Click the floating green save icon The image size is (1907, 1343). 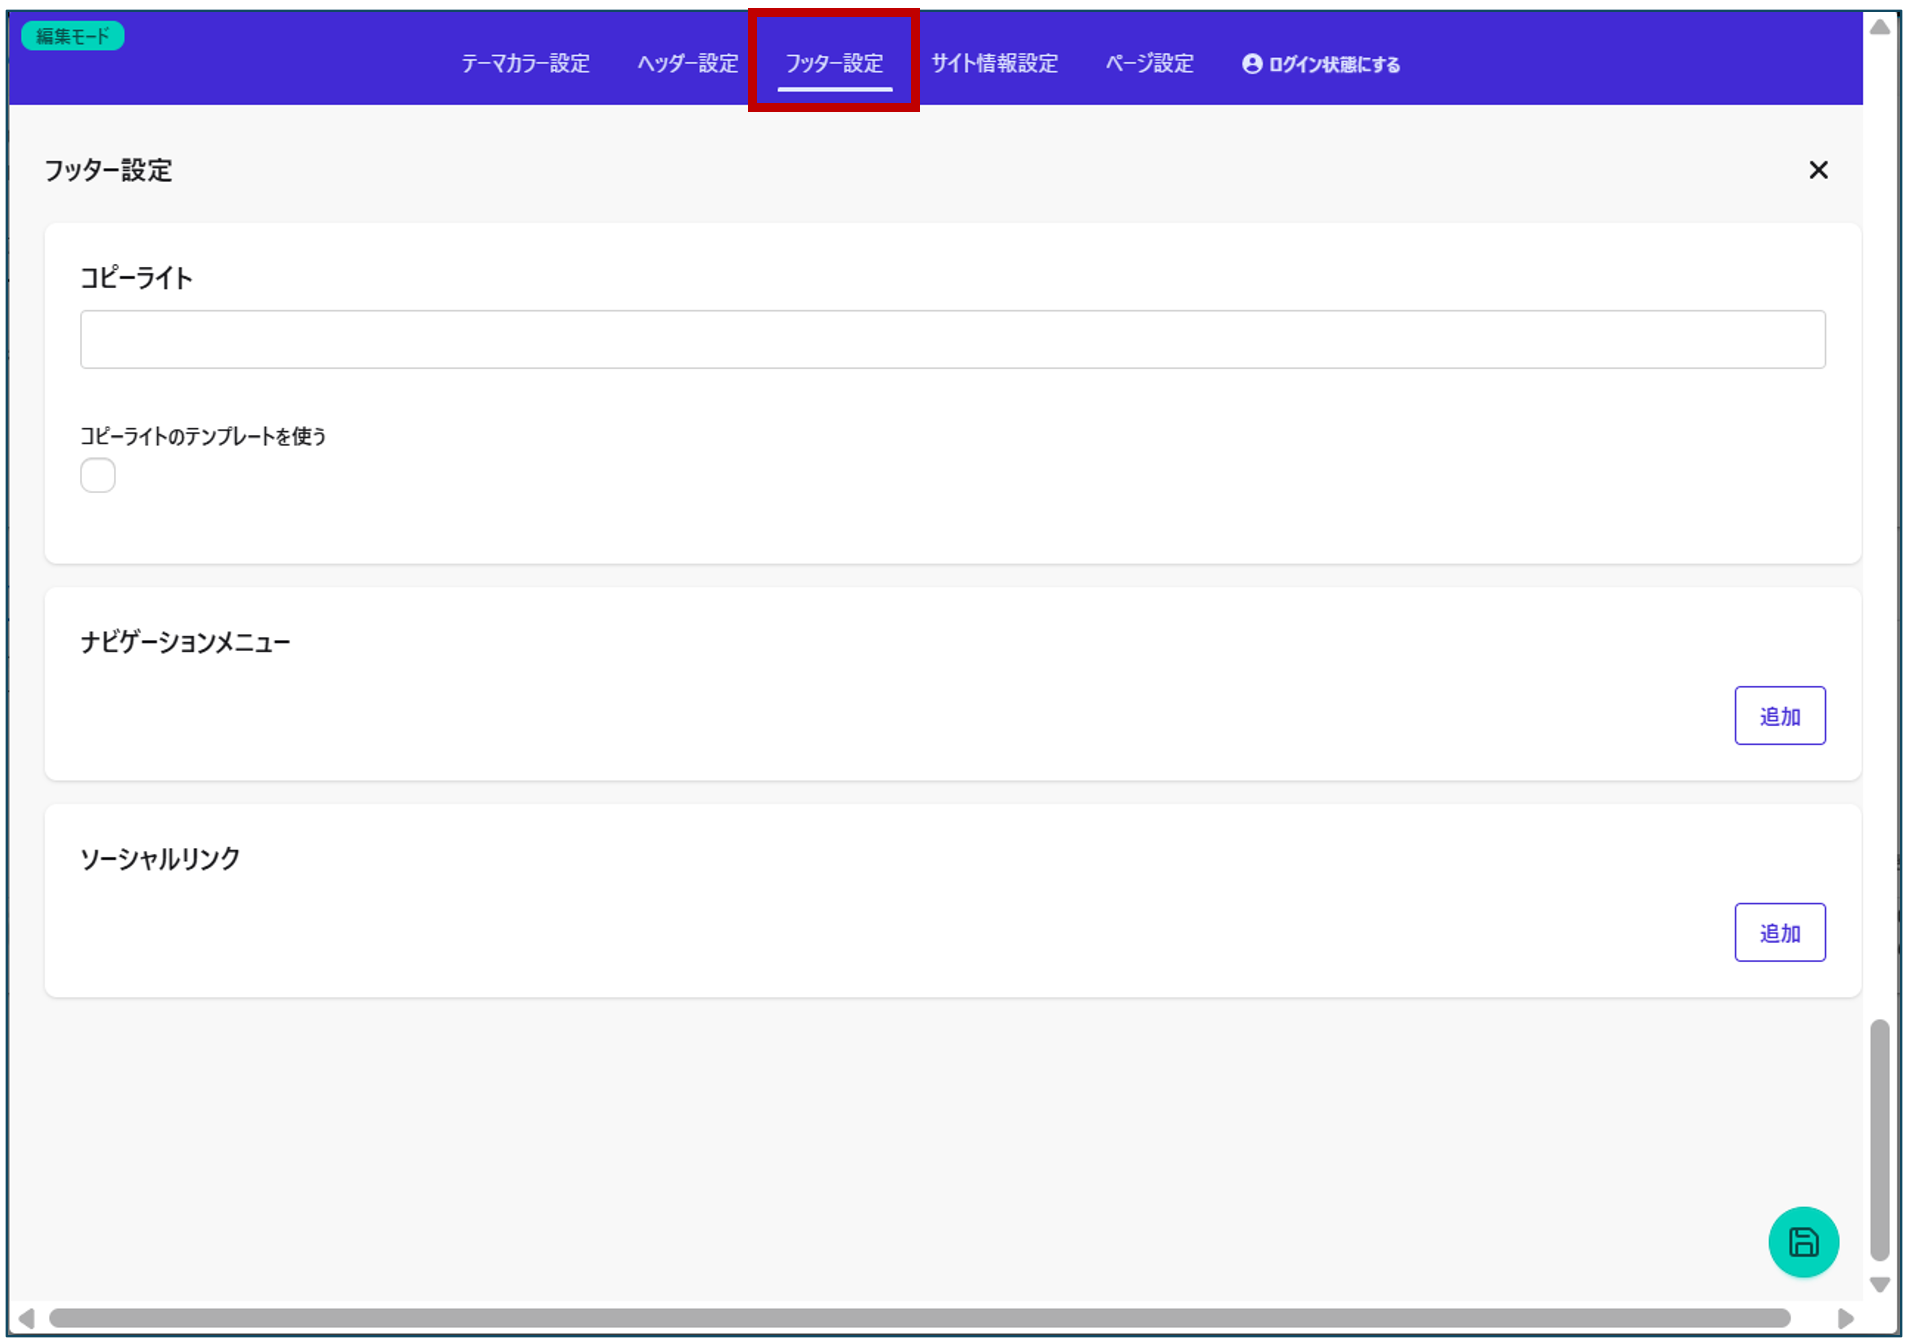tap(1802, 1241)
